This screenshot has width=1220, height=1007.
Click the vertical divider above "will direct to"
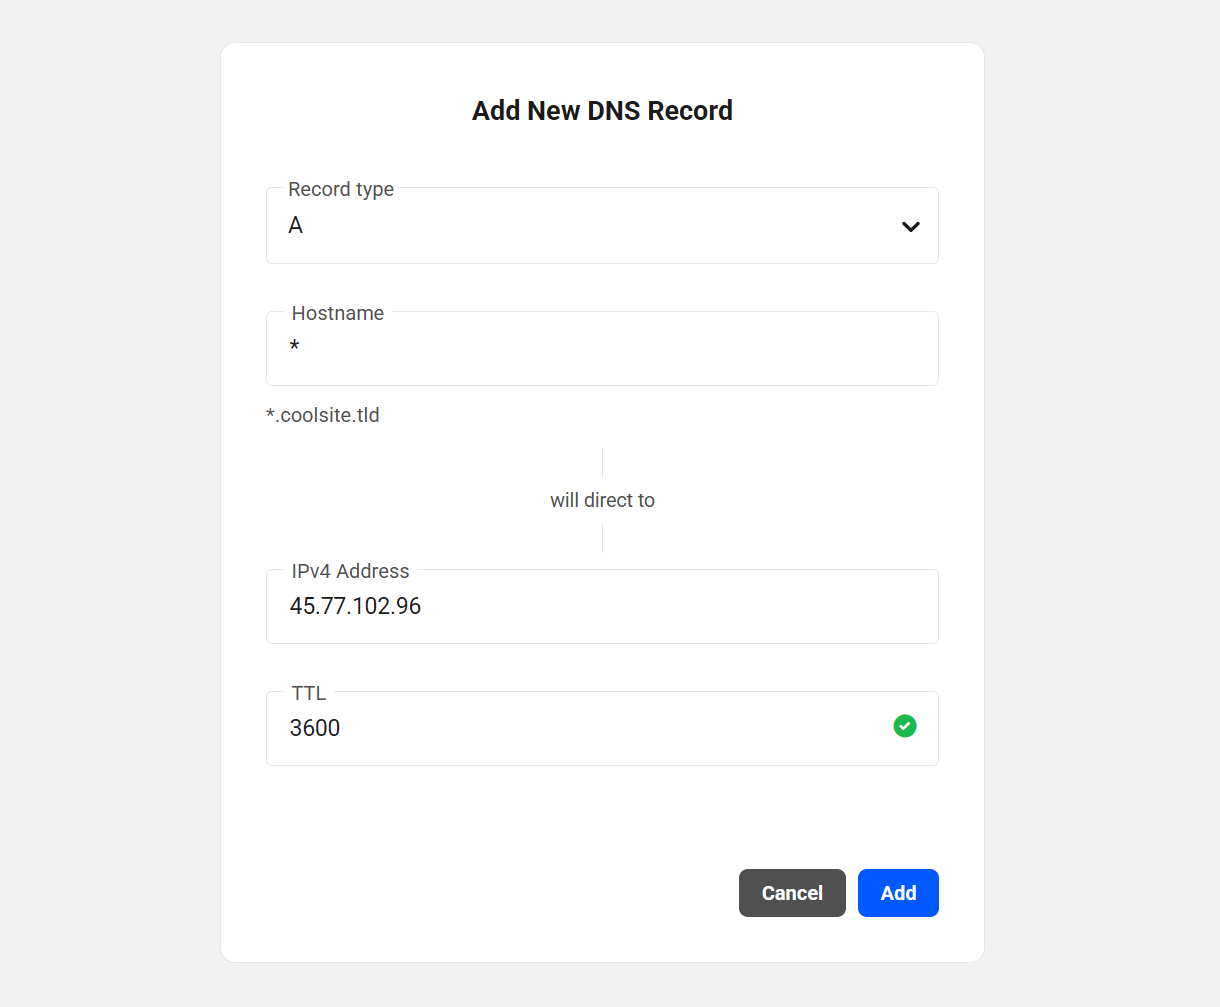pos(602,463)
